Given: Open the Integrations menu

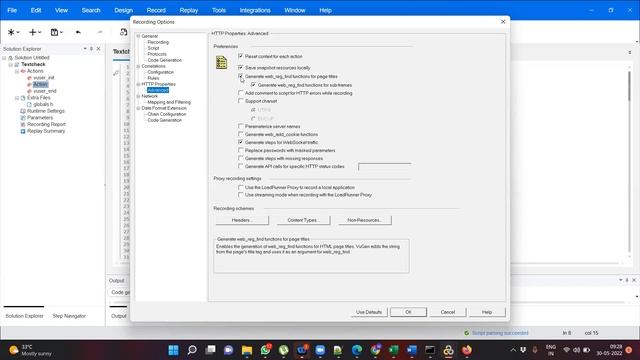Looking at the screenshot, I should coord(255,10).
